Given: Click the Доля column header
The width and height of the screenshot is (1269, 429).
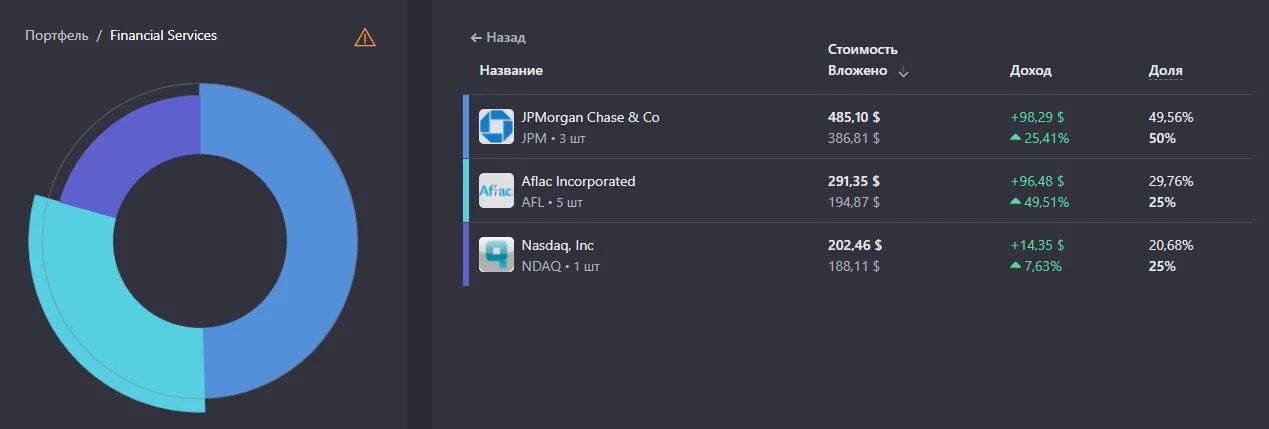Looking at the screenshot, I should click(1166, 71).
